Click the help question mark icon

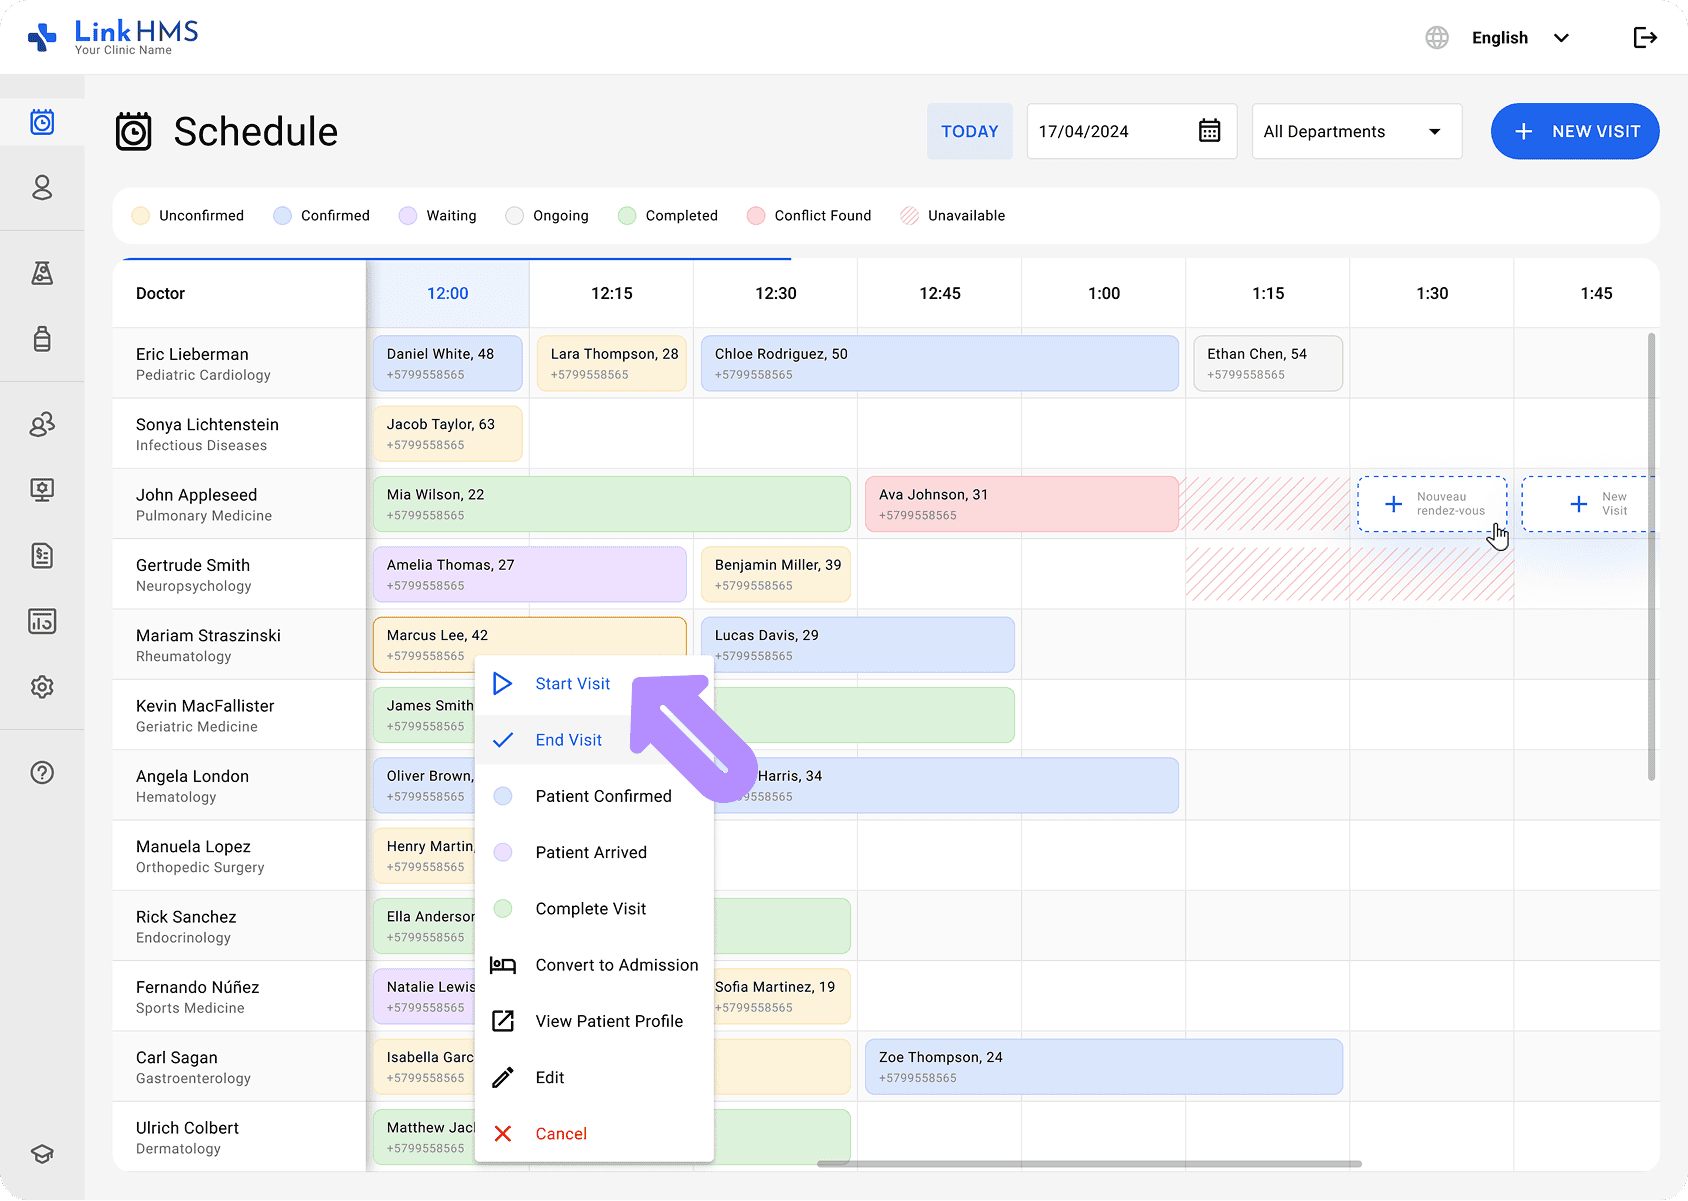click(42, 773)
